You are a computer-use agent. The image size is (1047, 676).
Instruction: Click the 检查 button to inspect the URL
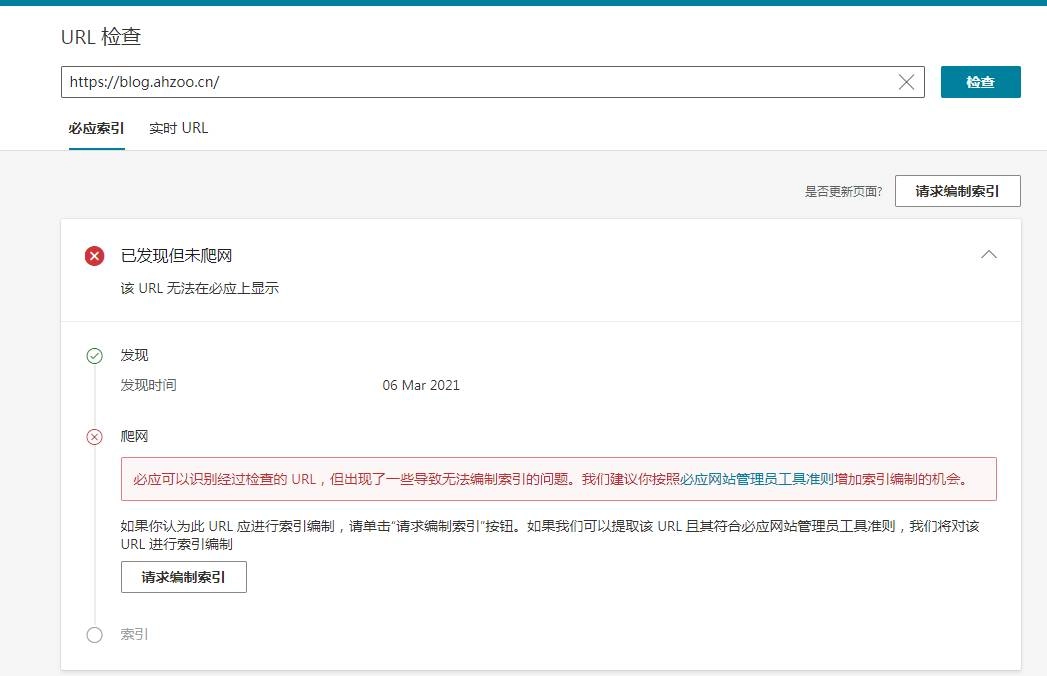pyautogui.click(x=980, y=82)
